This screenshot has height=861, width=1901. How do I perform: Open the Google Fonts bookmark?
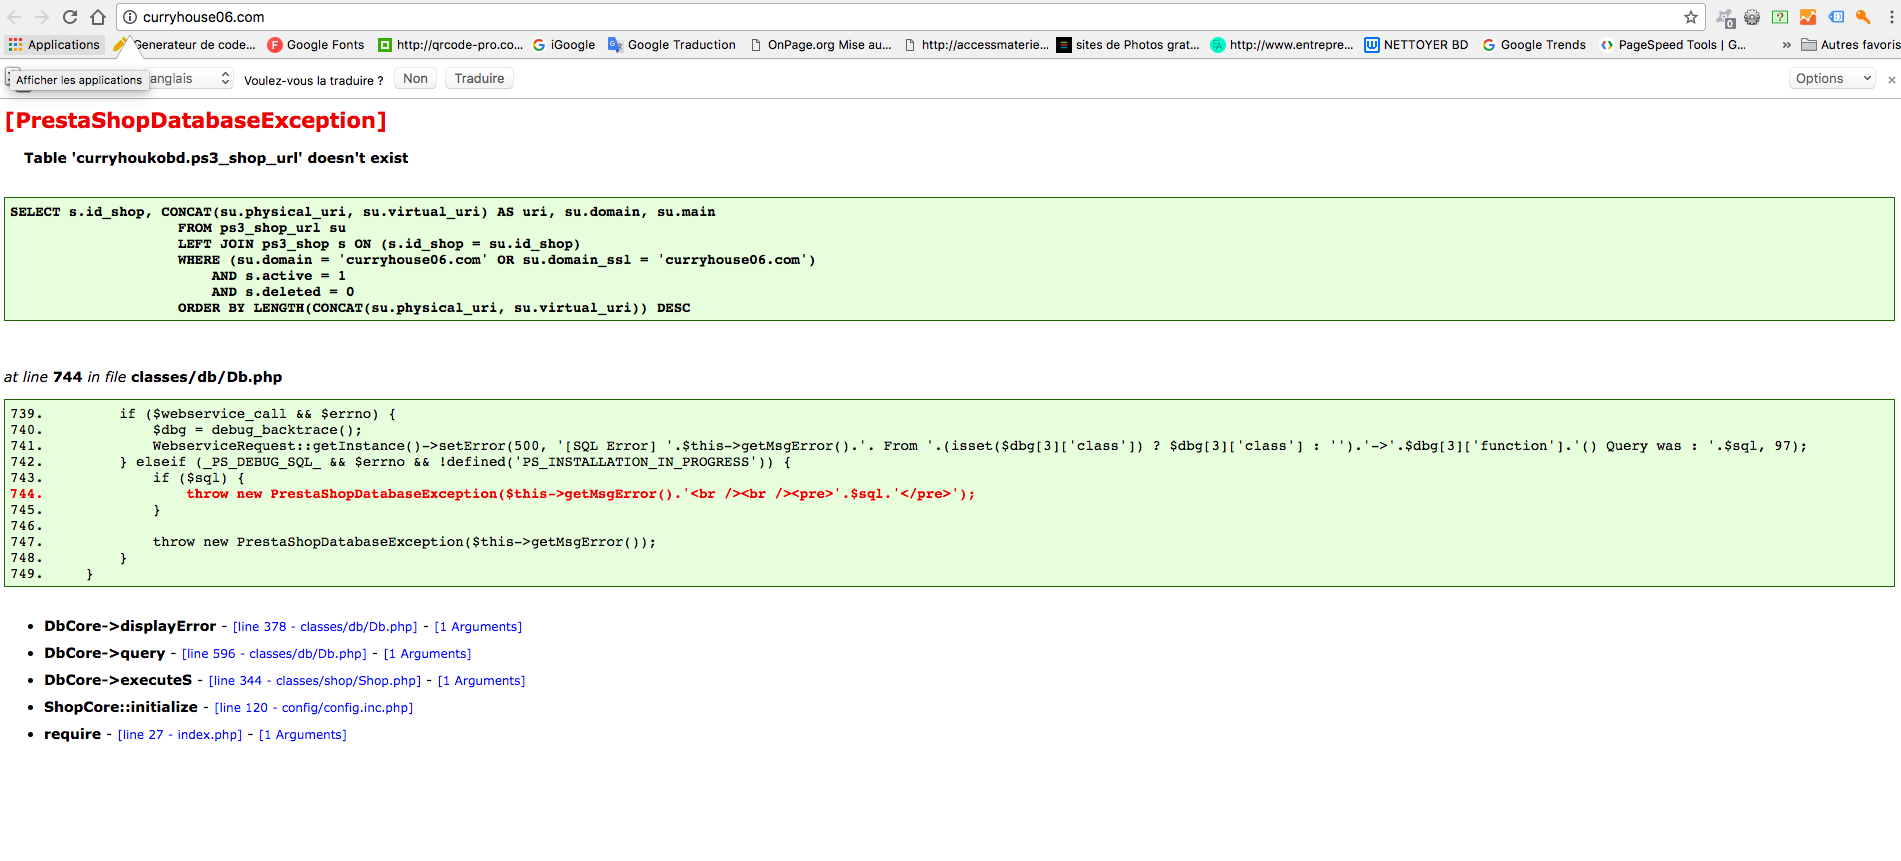(316, 45)
